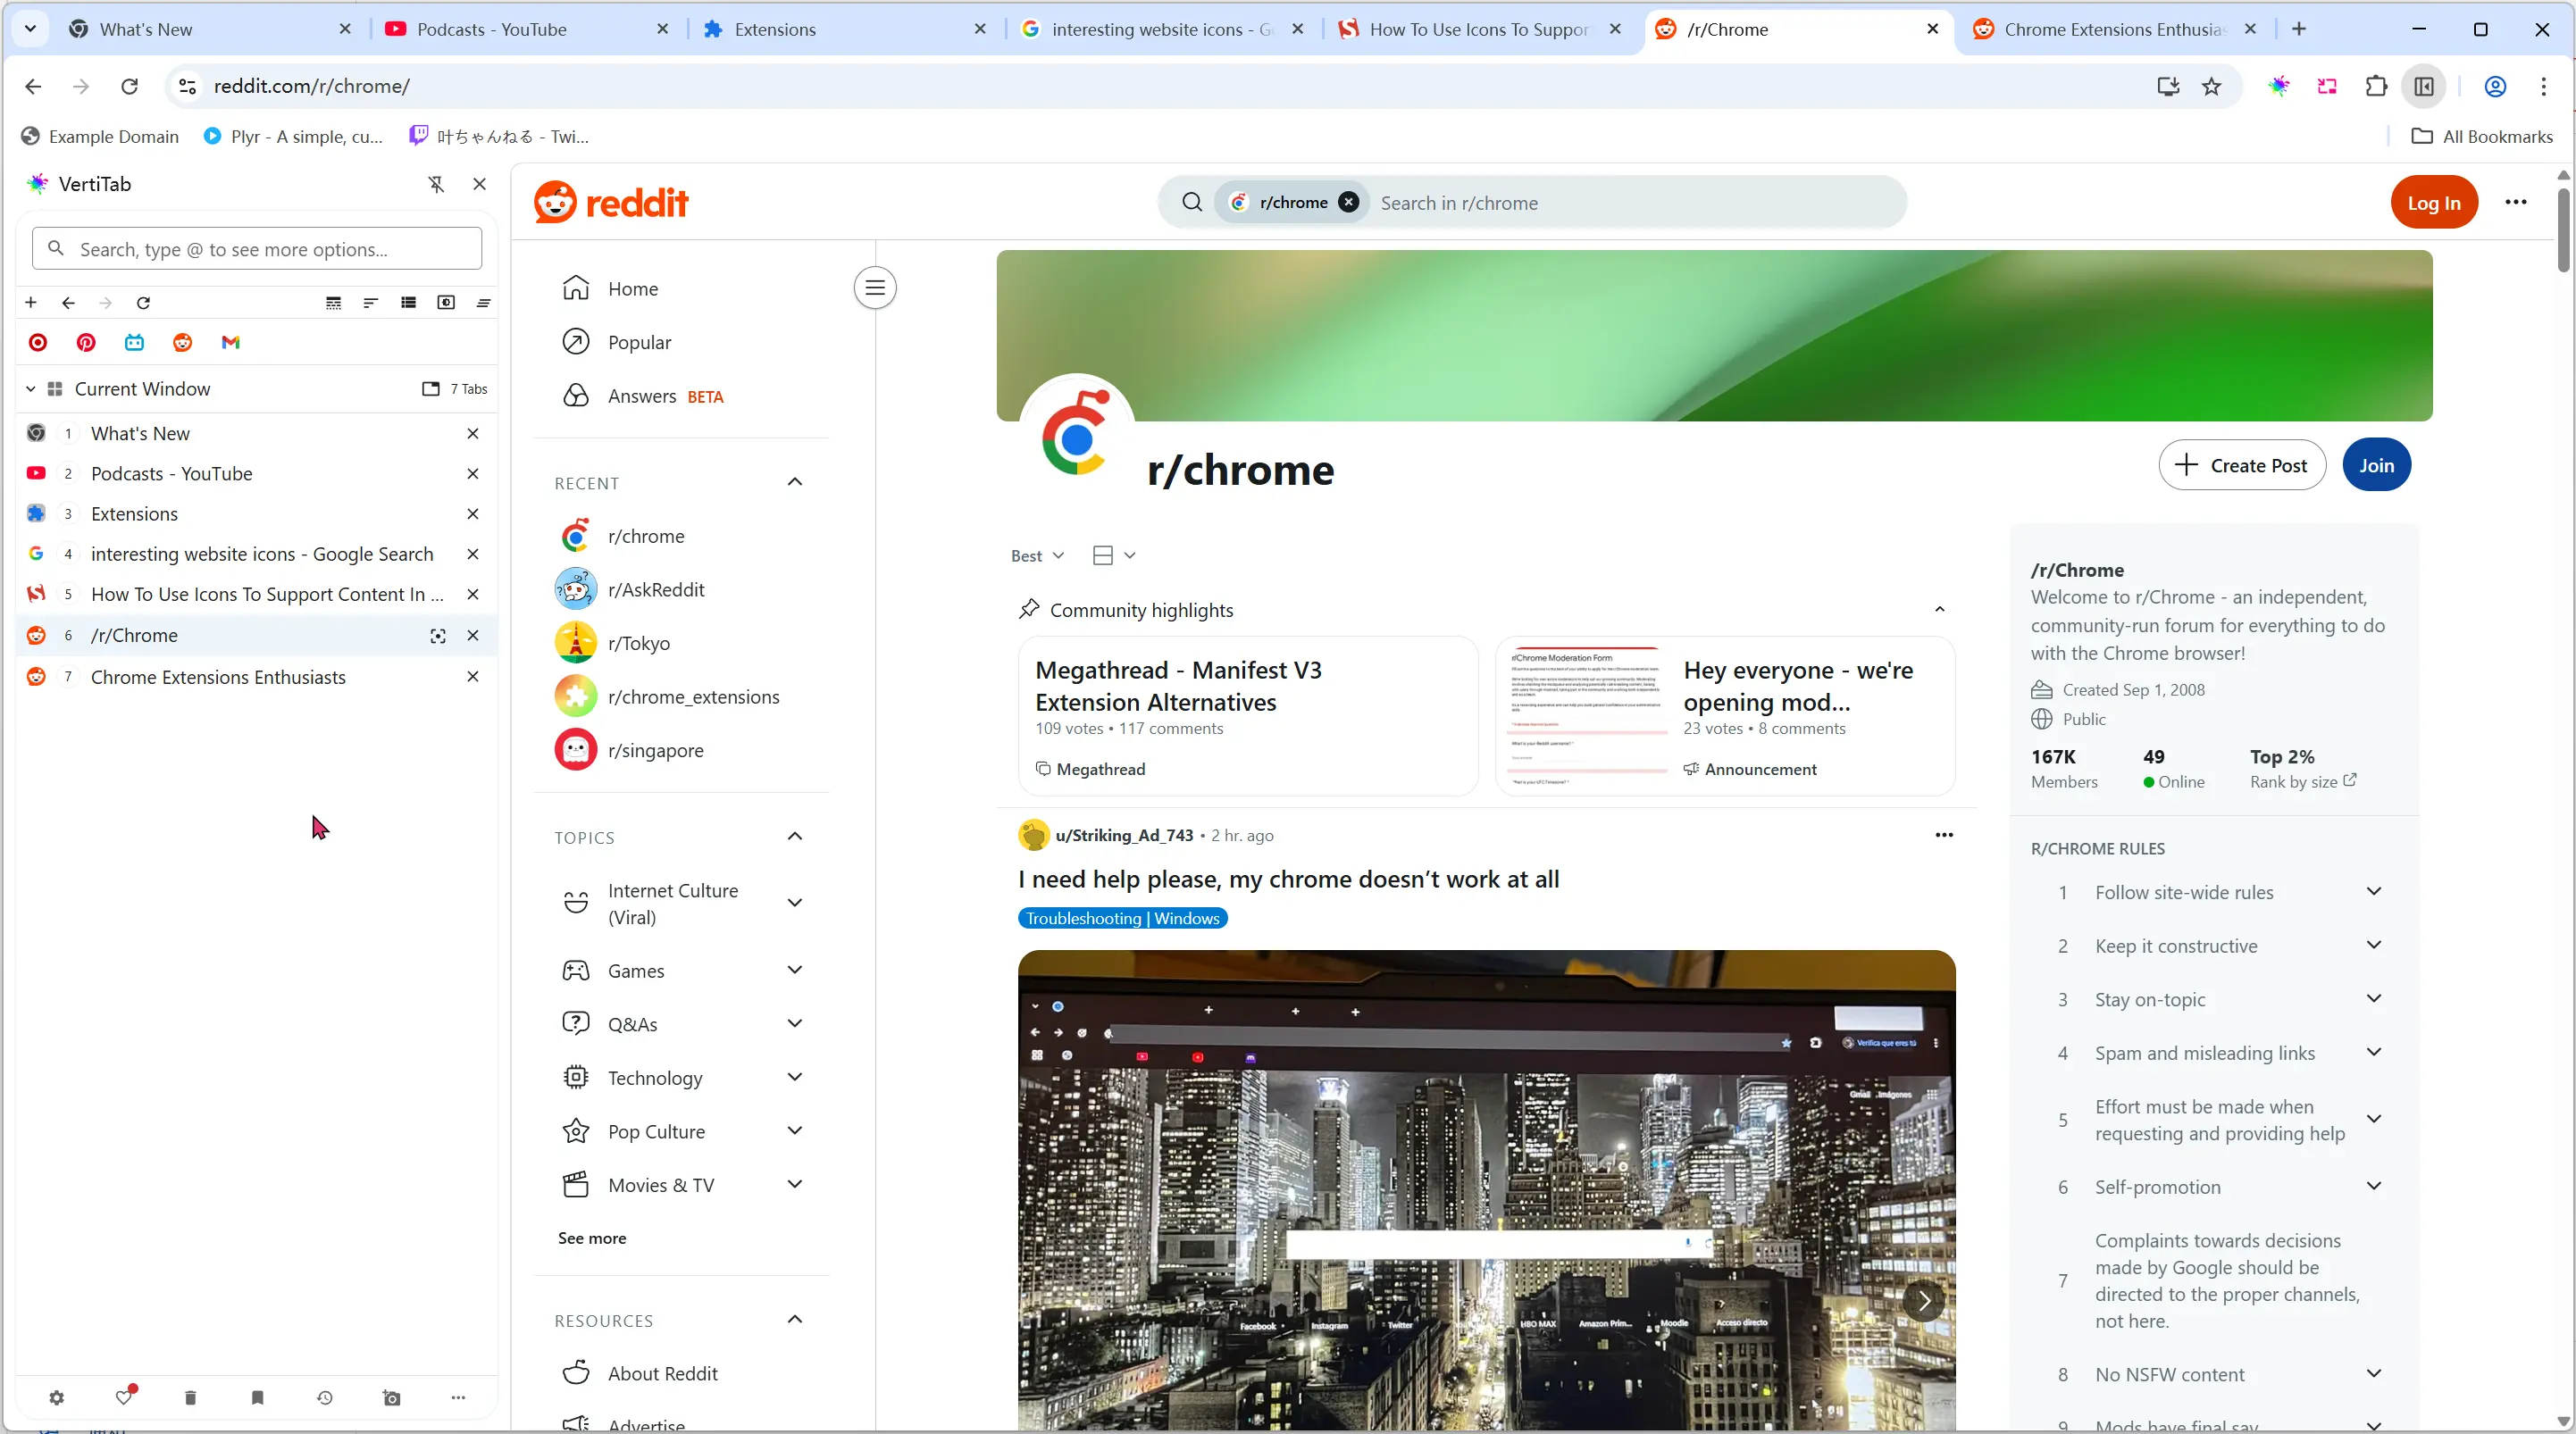Click the Troubleshooting | Windows flair

click(x=1122, y=918)
